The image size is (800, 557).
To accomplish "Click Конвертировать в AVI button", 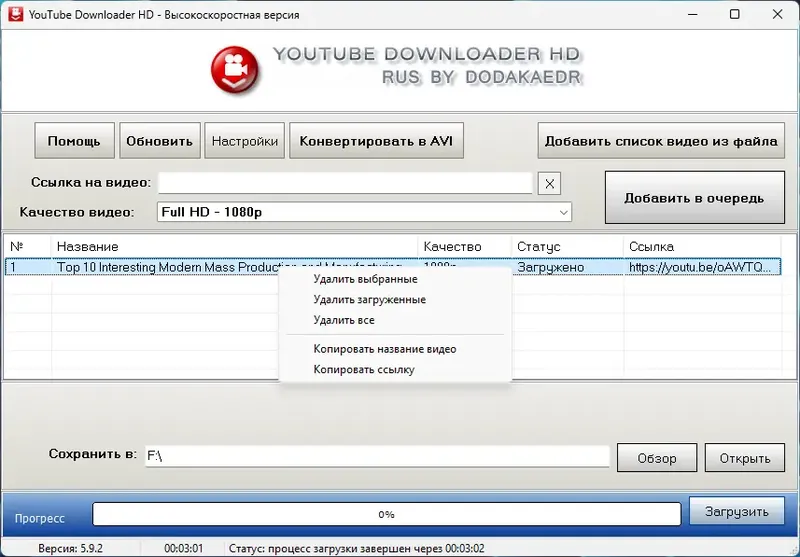I will coord(377,141).
